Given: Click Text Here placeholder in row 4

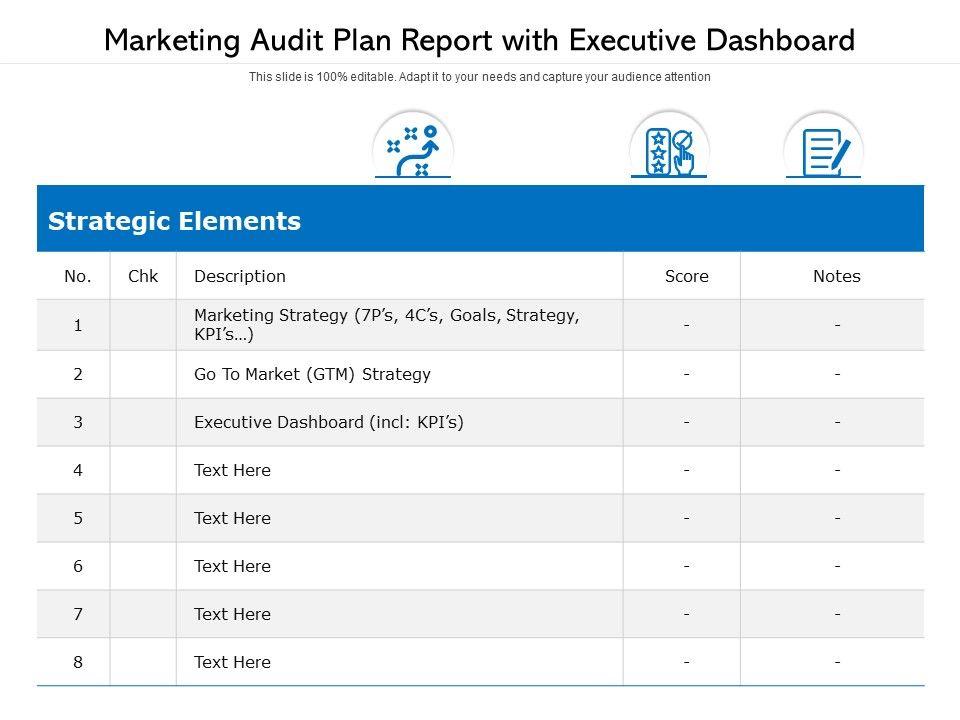Looking at the screenshot, I should tap(232, 470).
